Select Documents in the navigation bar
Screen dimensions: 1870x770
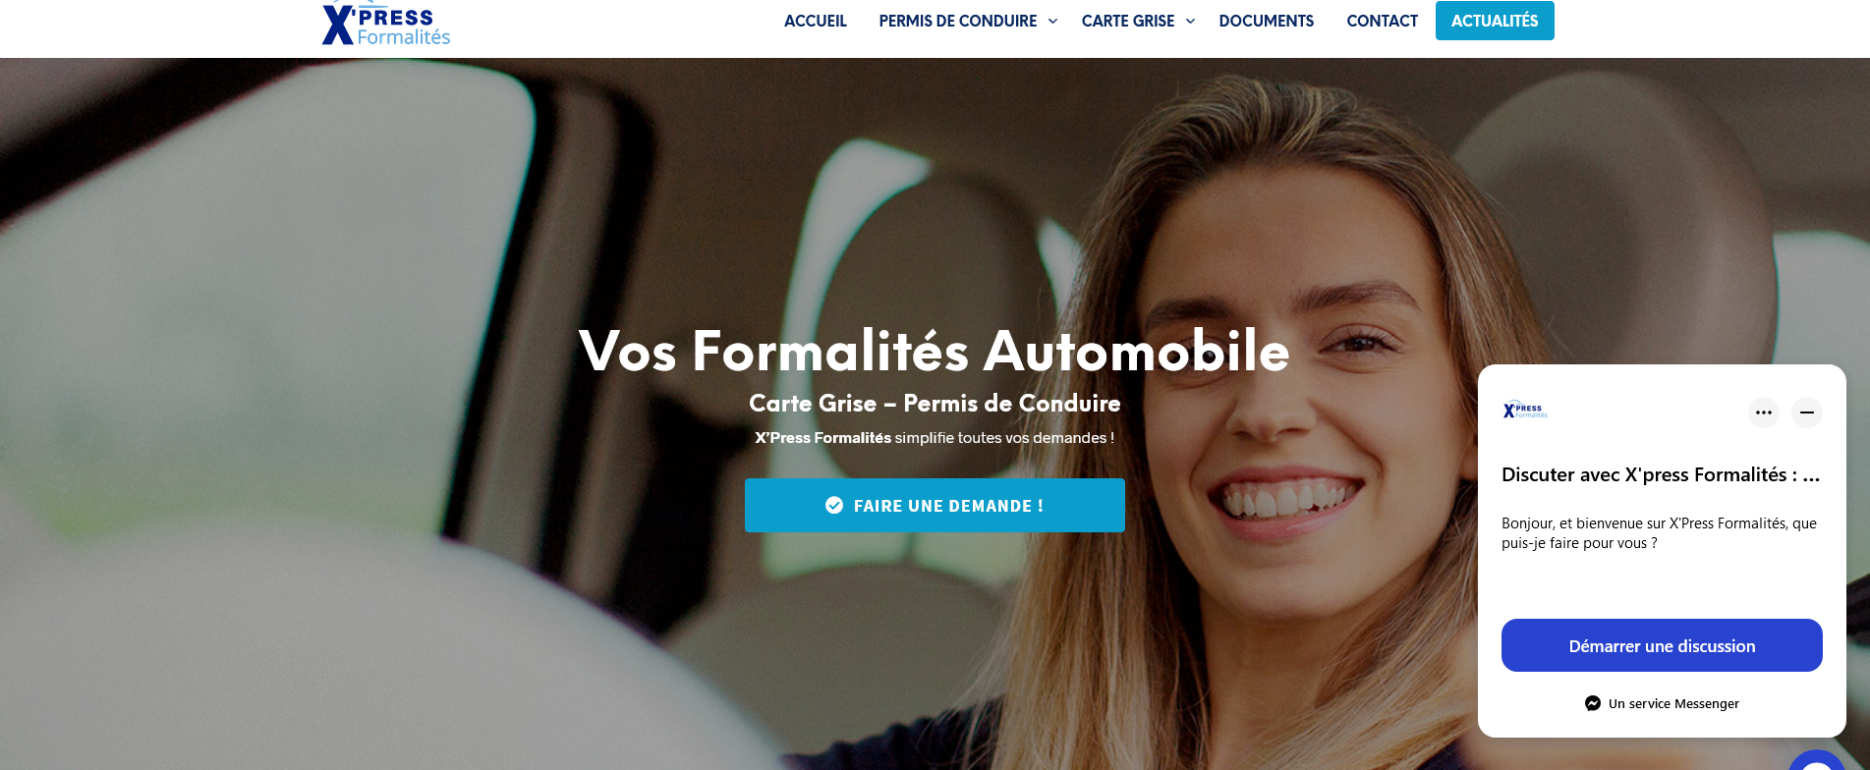(x=1266, y=21)
